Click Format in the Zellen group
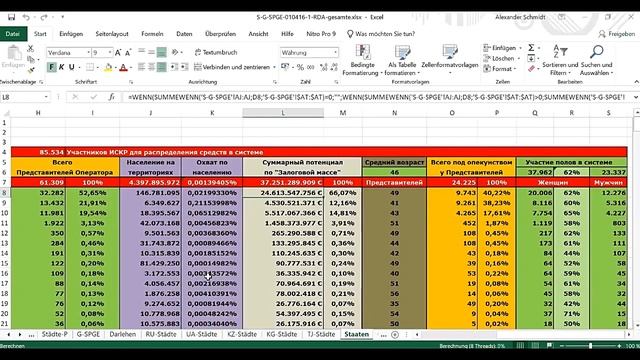 [499, 69]
